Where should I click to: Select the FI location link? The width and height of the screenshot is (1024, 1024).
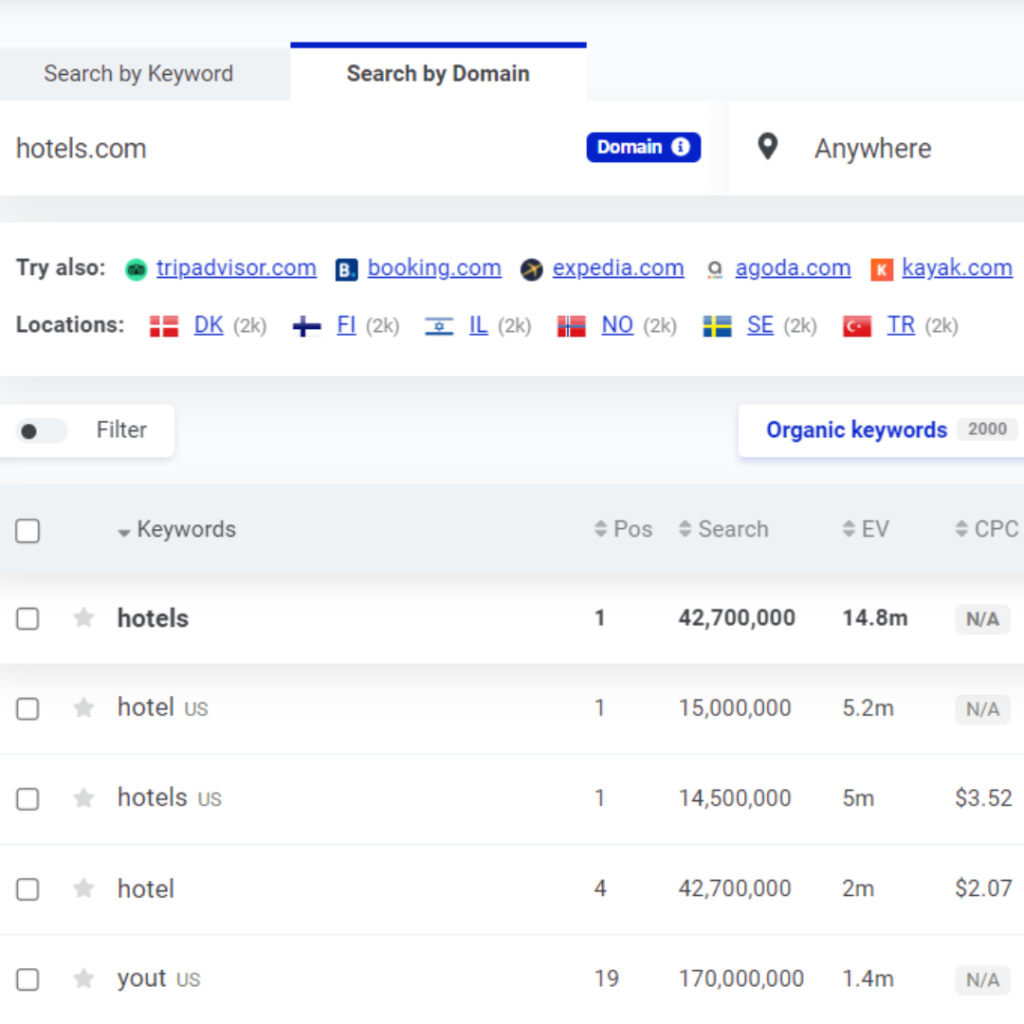(346, 325)
